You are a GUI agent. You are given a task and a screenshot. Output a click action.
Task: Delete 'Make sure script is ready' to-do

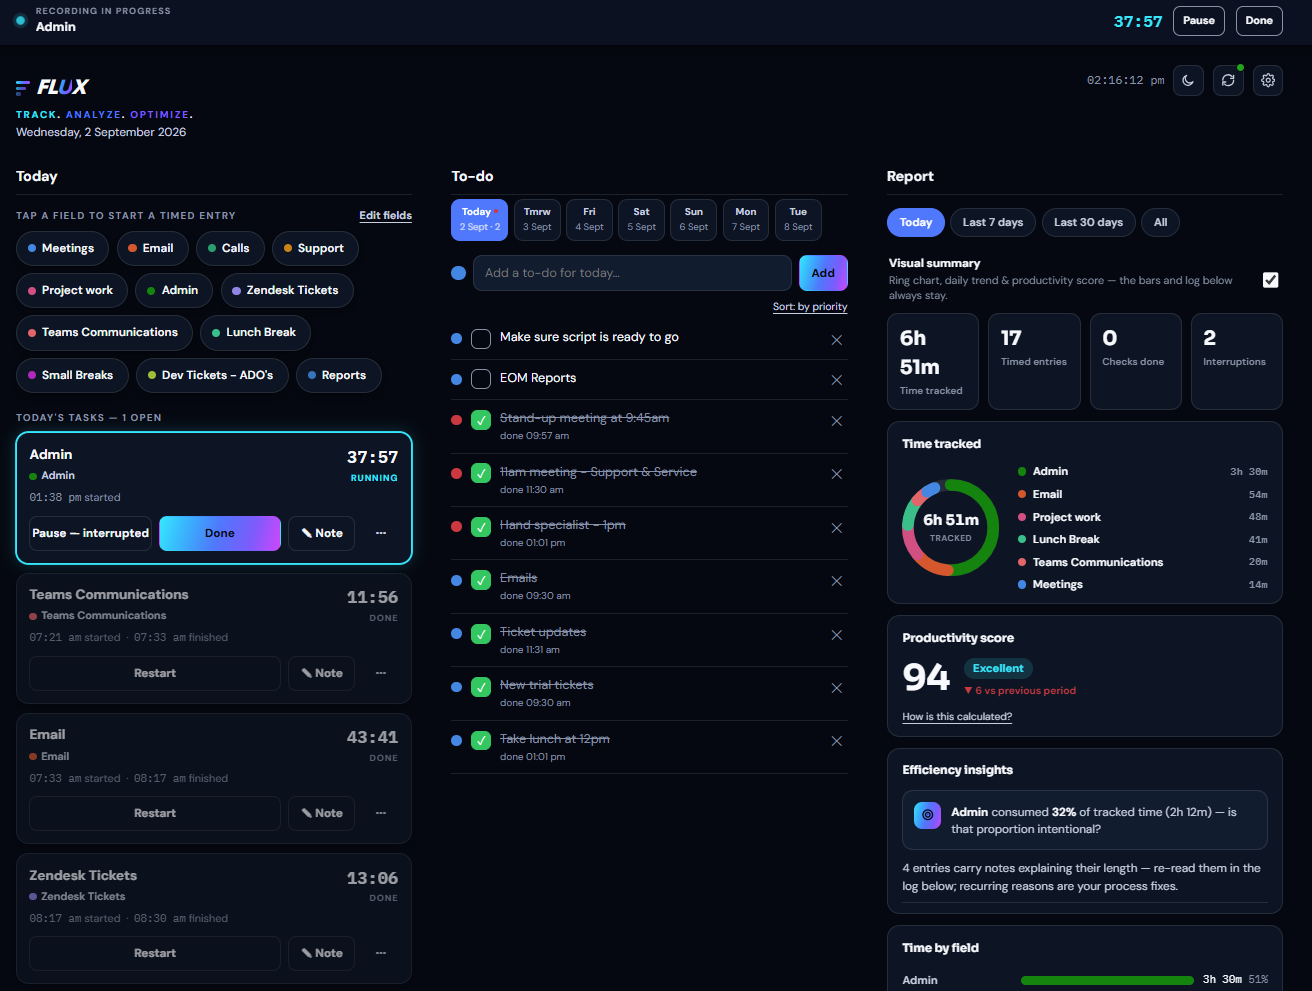837,340
